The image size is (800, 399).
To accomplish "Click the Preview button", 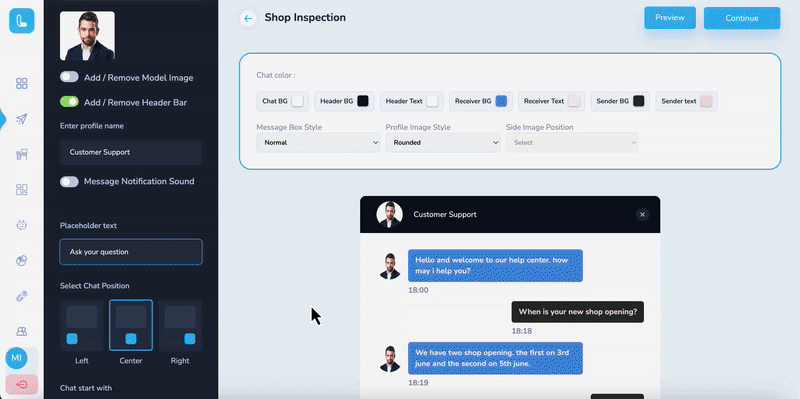I will (x=670, y=18).
